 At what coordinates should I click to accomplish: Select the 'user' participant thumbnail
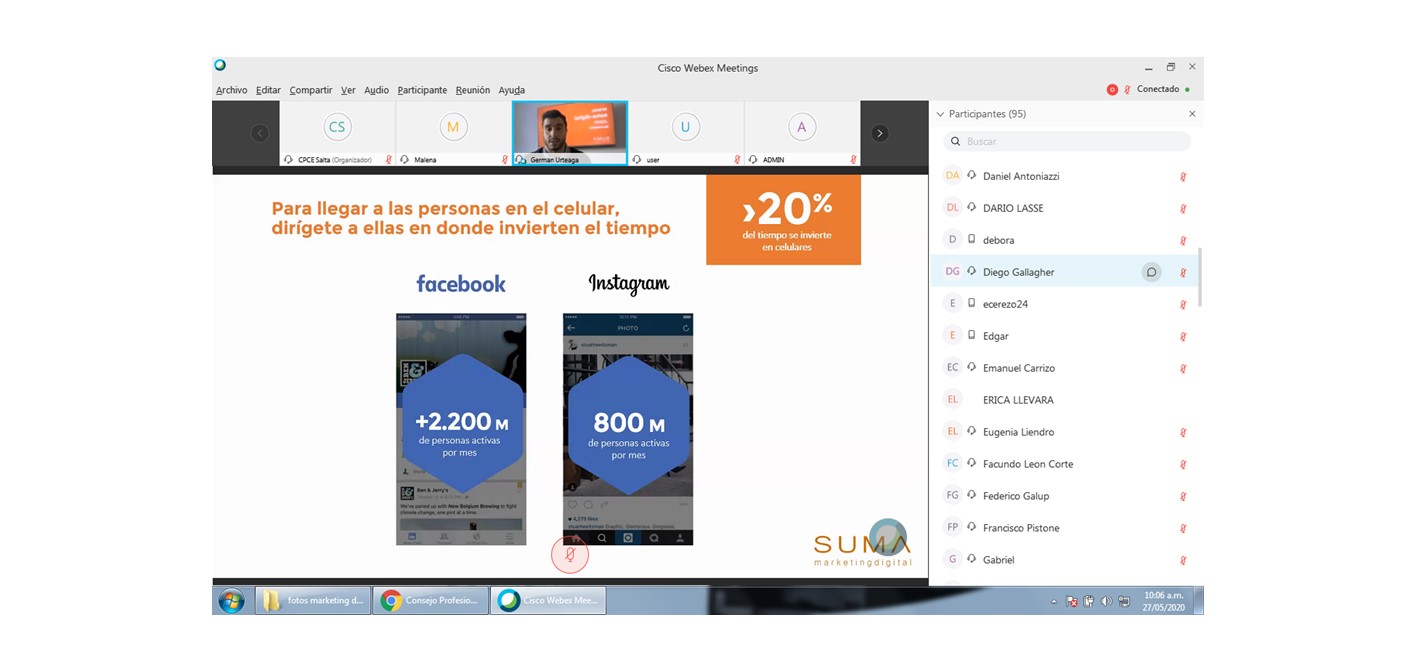click(685, 133)
